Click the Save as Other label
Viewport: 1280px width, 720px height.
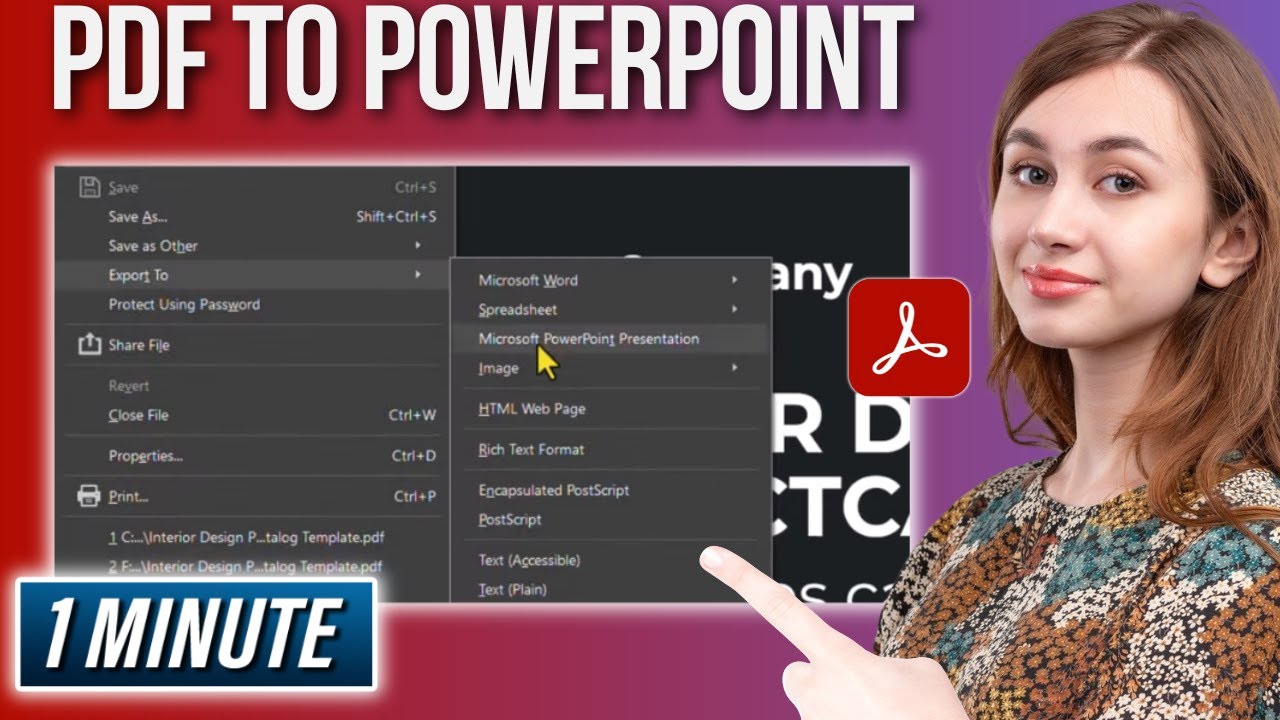click(x=153, y=246)
